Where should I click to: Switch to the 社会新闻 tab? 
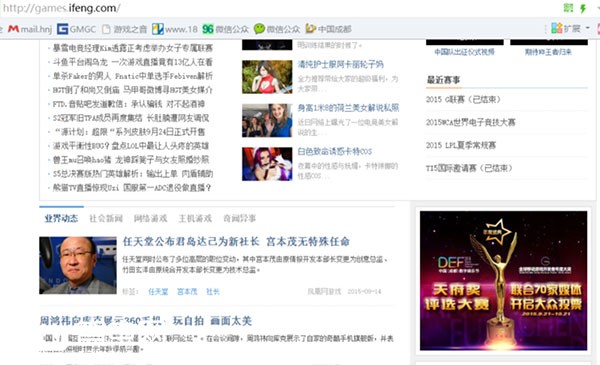coord(106,218)
